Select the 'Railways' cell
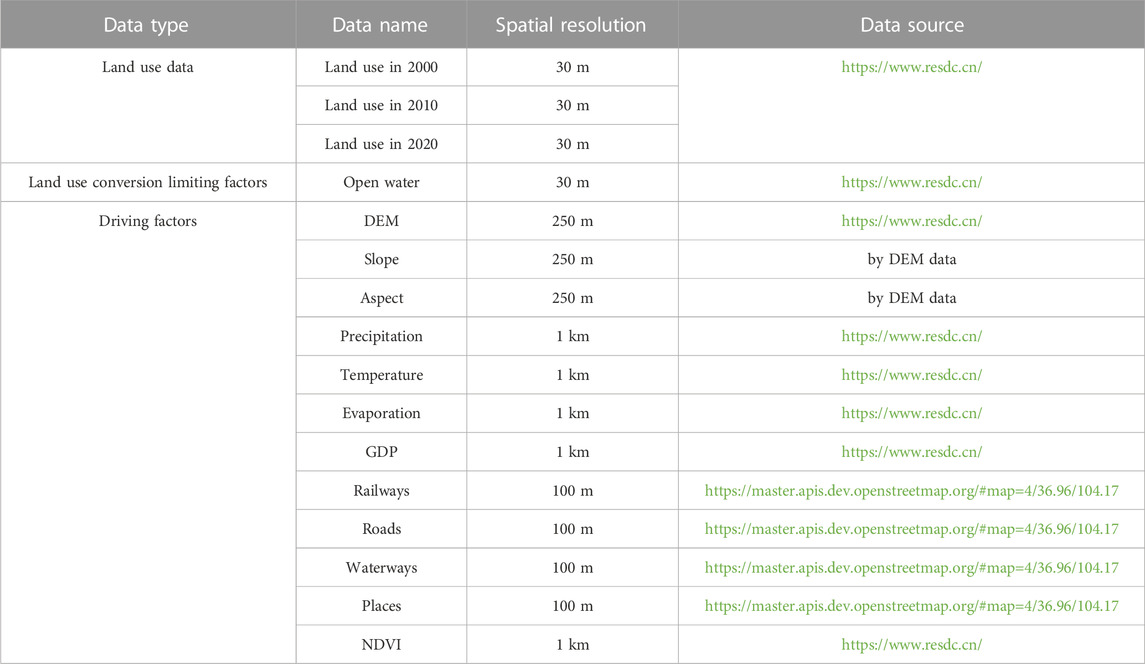This screenshot has height=664, width=1145. (381, 491)
